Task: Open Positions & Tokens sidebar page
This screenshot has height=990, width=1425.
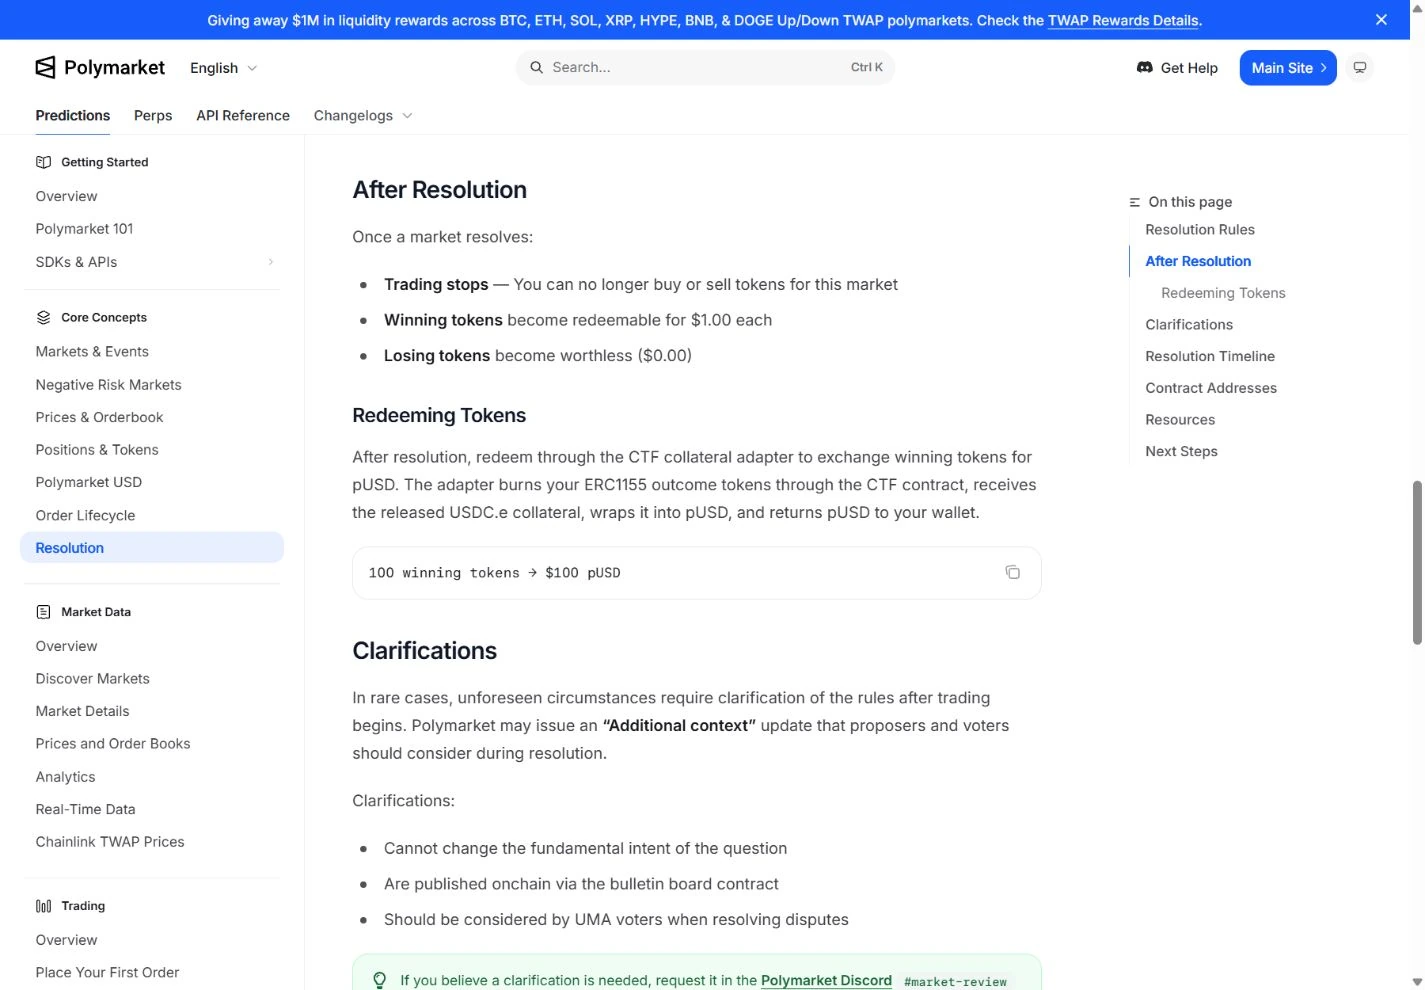Action: 97,450
